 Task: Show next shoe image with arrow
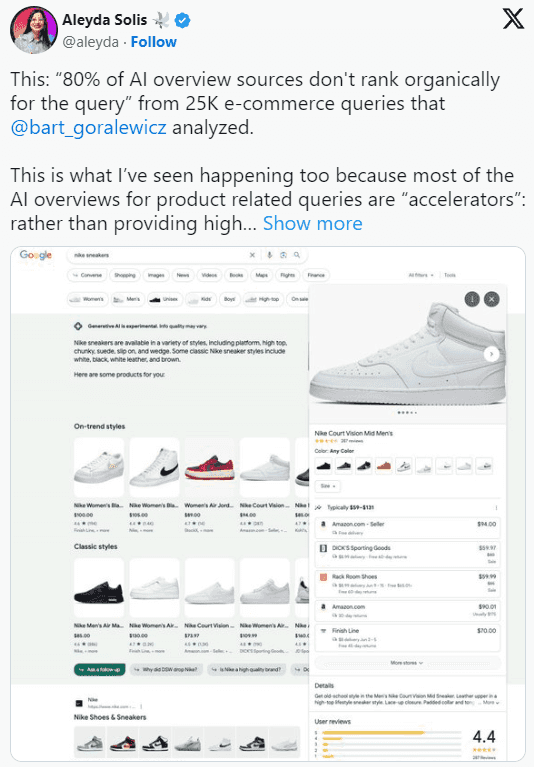tap(491, 354)
